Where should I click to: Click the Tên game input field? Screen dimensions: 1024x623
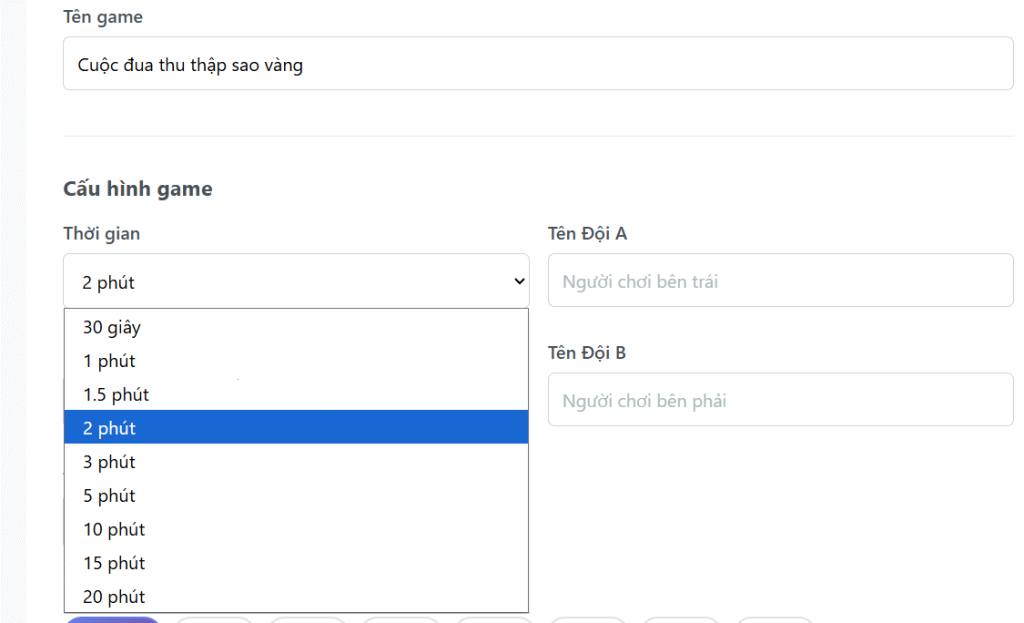pos(538,63)
